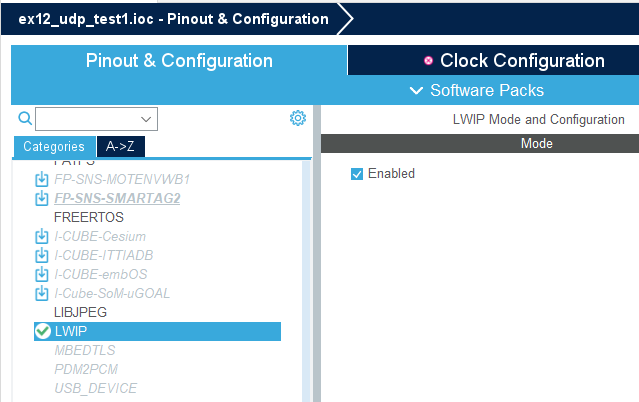Screen dimensions: 639x402
Task: Select the MBEDTLS entry
Action: [85, 350]
